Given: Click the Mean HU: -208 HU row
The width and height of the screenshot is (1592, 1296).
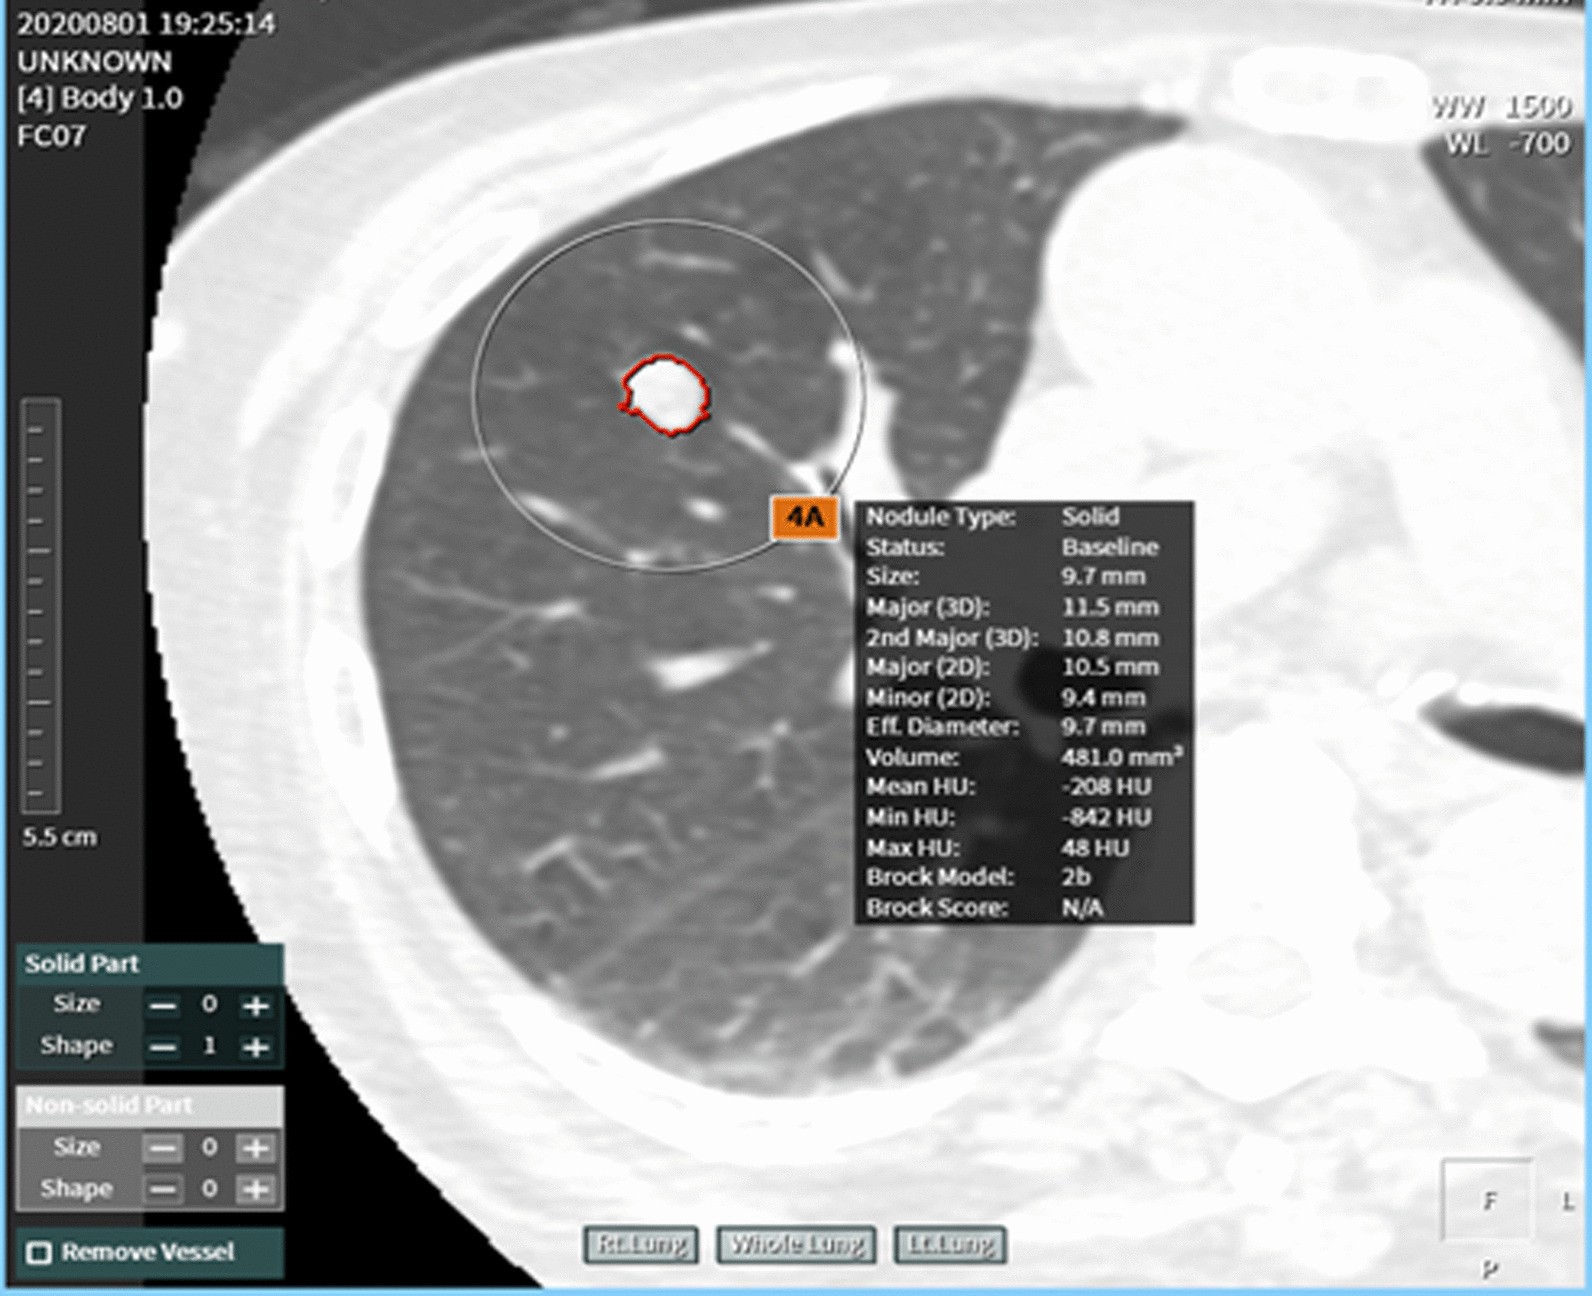Looking at the screenshot, I should (x=1023, y=787).
